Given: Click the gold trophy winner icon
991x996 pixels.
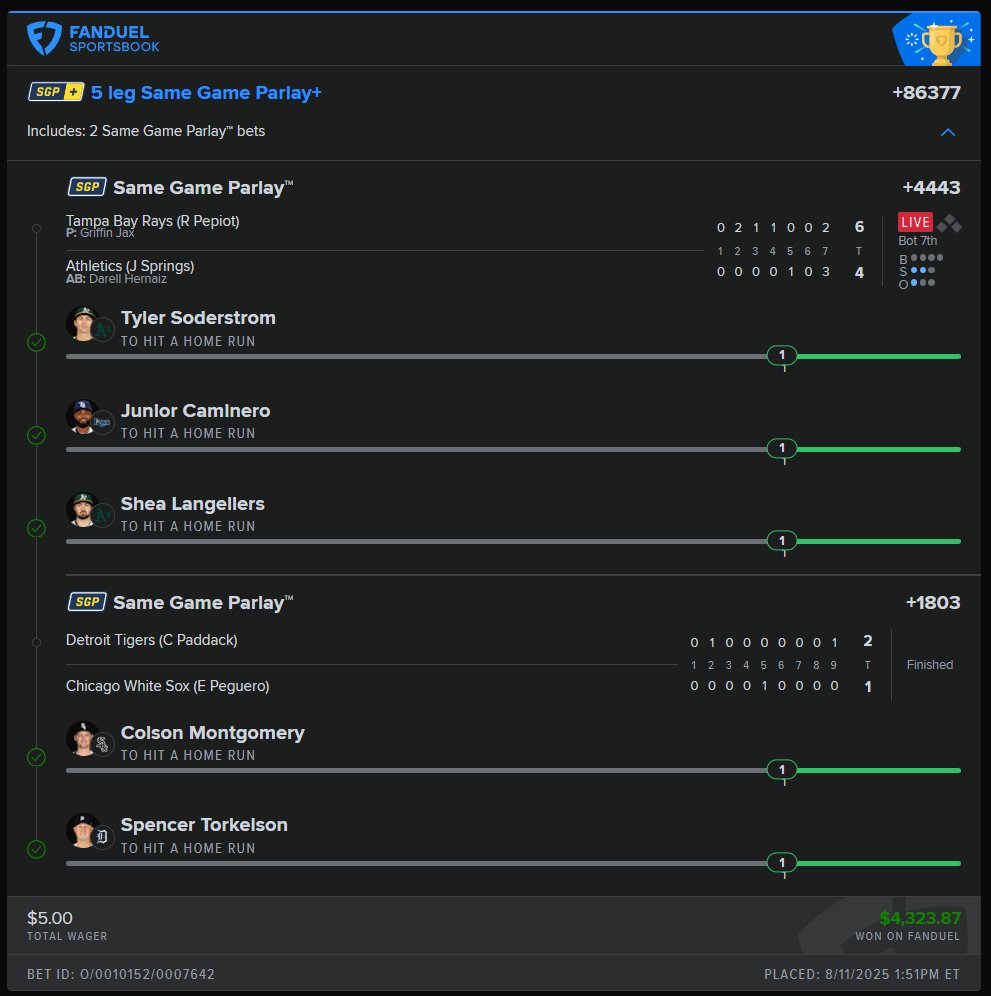Looking at the screenshot, I should pyautogui.click(x=941, y=42).
